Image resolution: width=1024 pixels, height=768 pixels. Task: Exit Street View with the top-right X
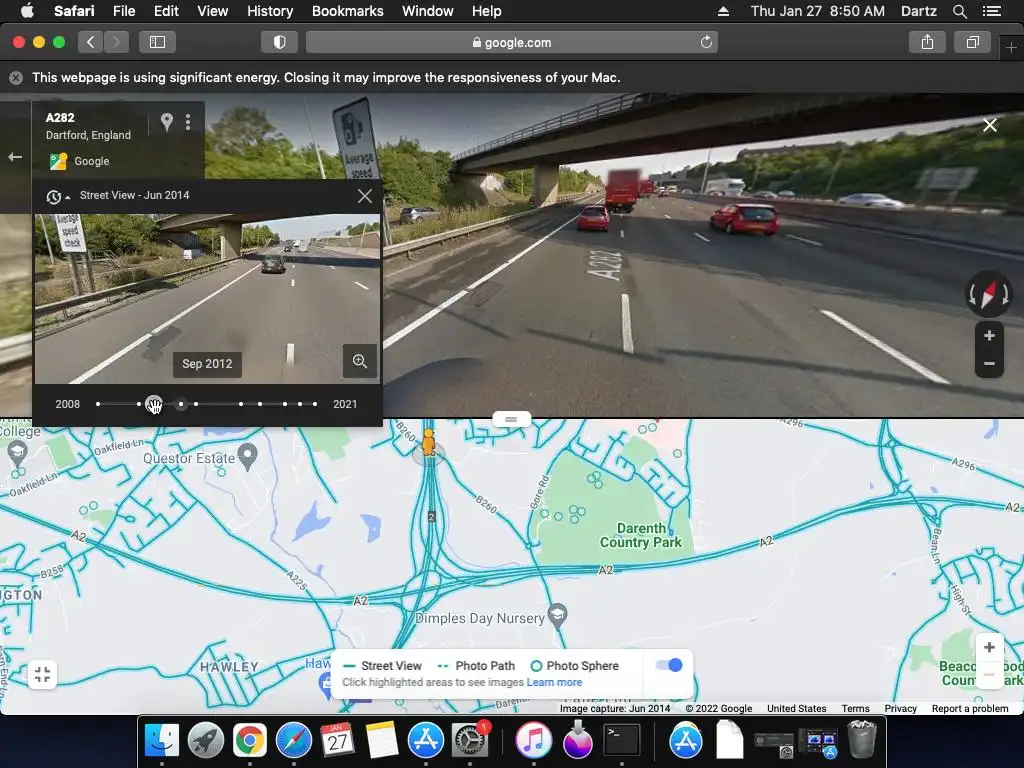990,125
